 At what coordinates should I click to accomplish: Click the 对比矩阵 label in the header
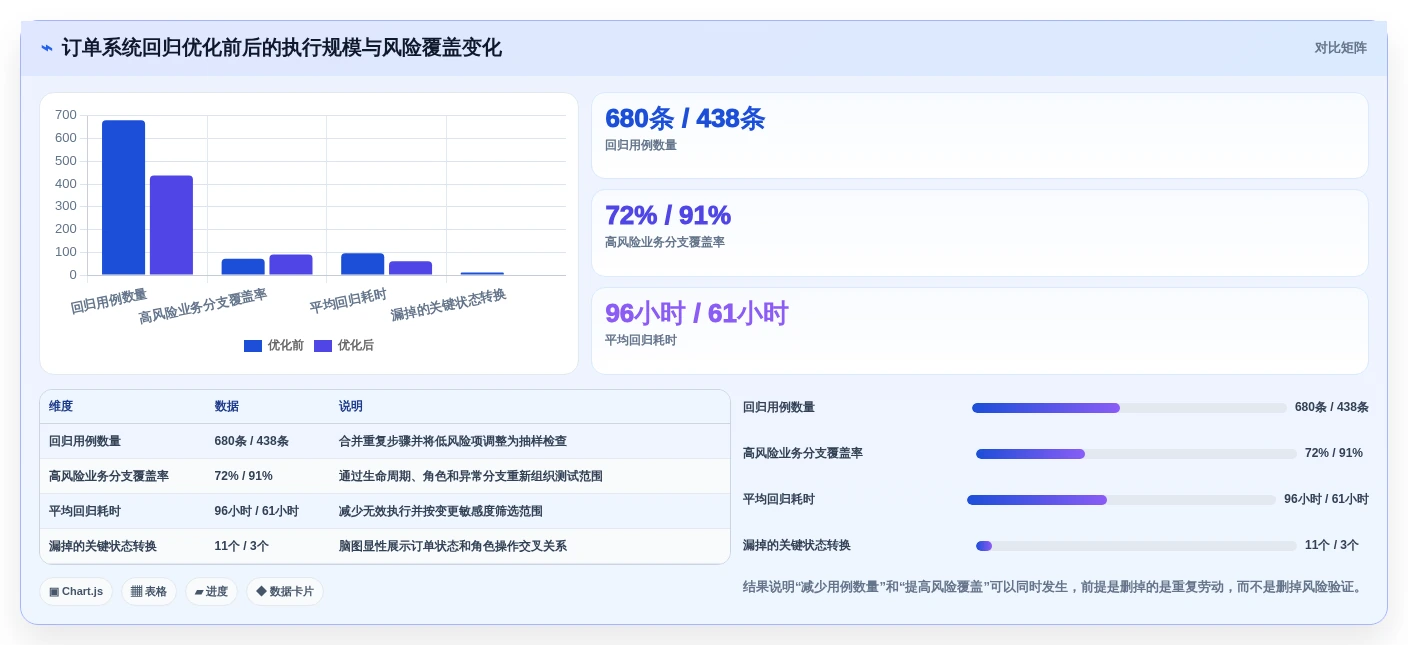(1340, 48)
